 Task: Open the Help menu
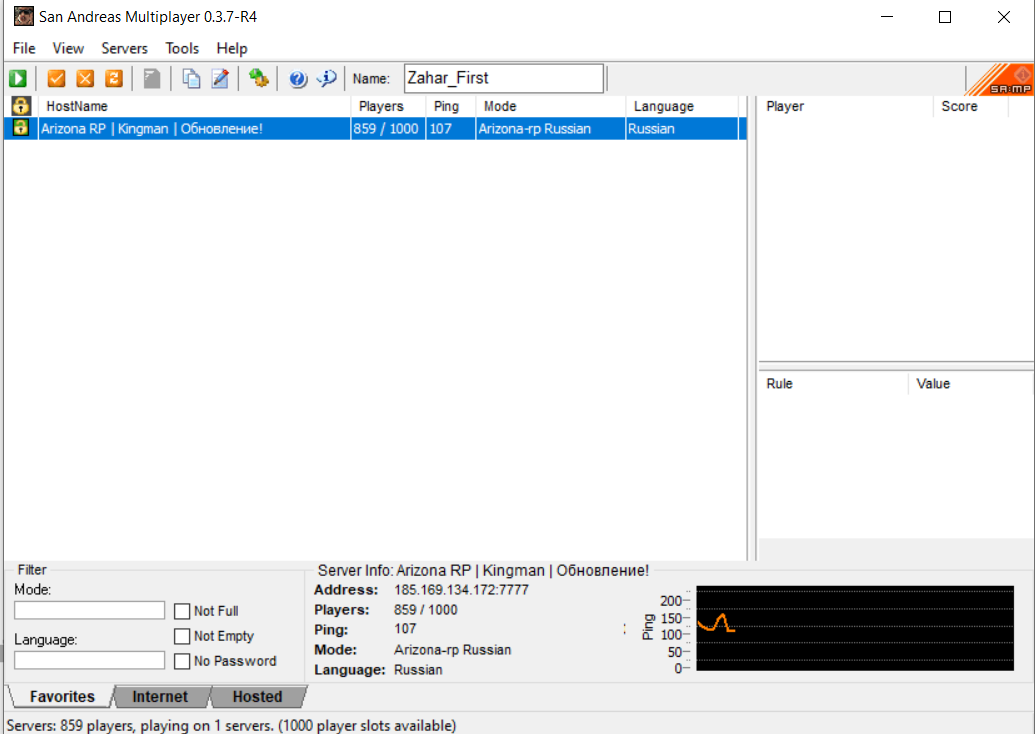point(232,48)
